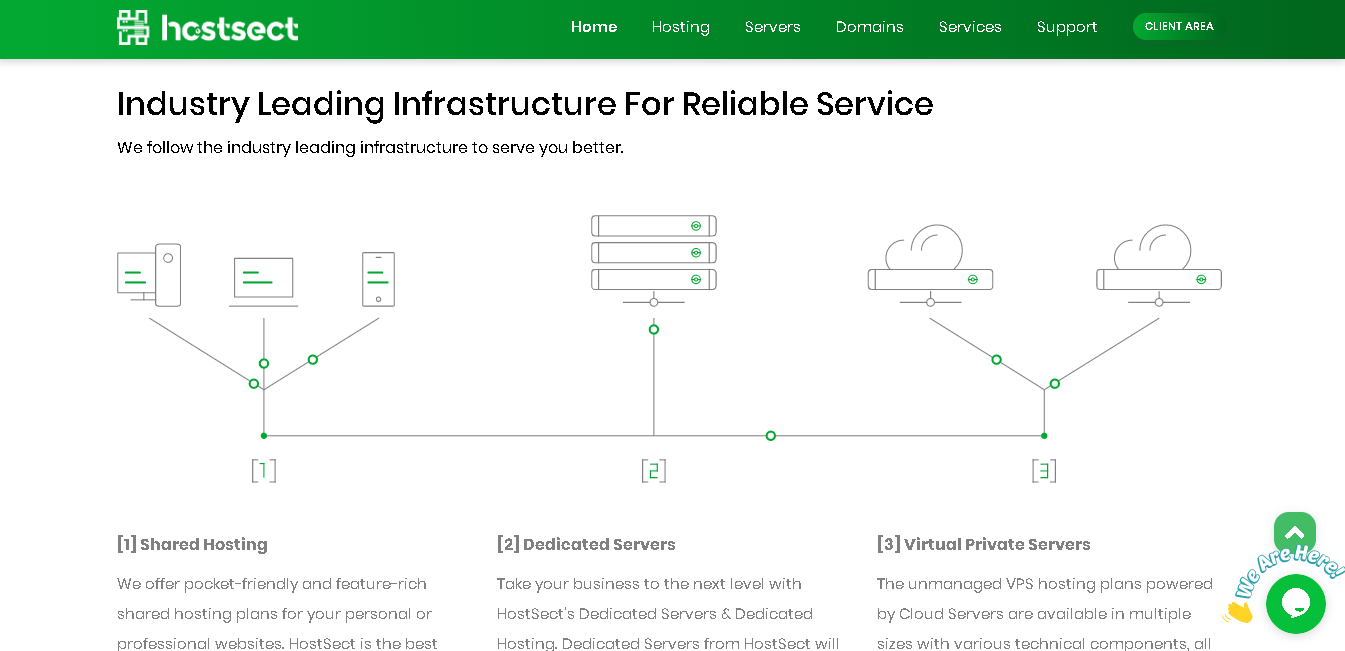Click the right cloud server icon
The width and height of the screenshot is (1345, 651).
coord(1159,265)
